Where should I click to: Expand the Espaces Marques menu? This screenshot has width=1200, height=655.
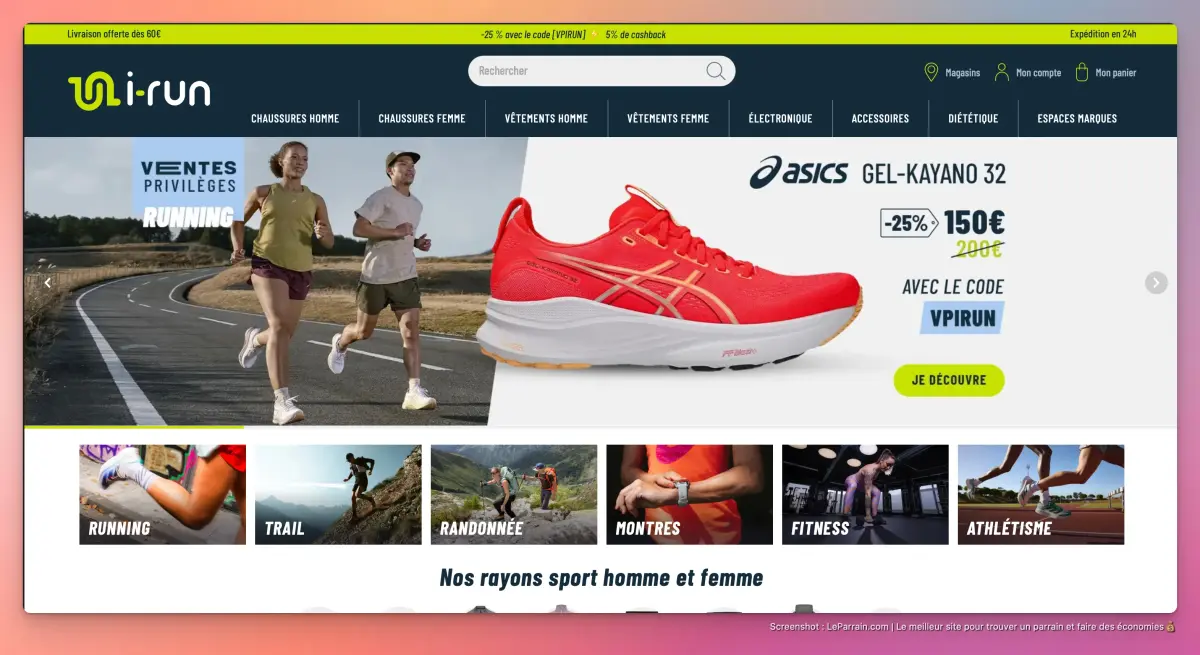pos(1077,118)
